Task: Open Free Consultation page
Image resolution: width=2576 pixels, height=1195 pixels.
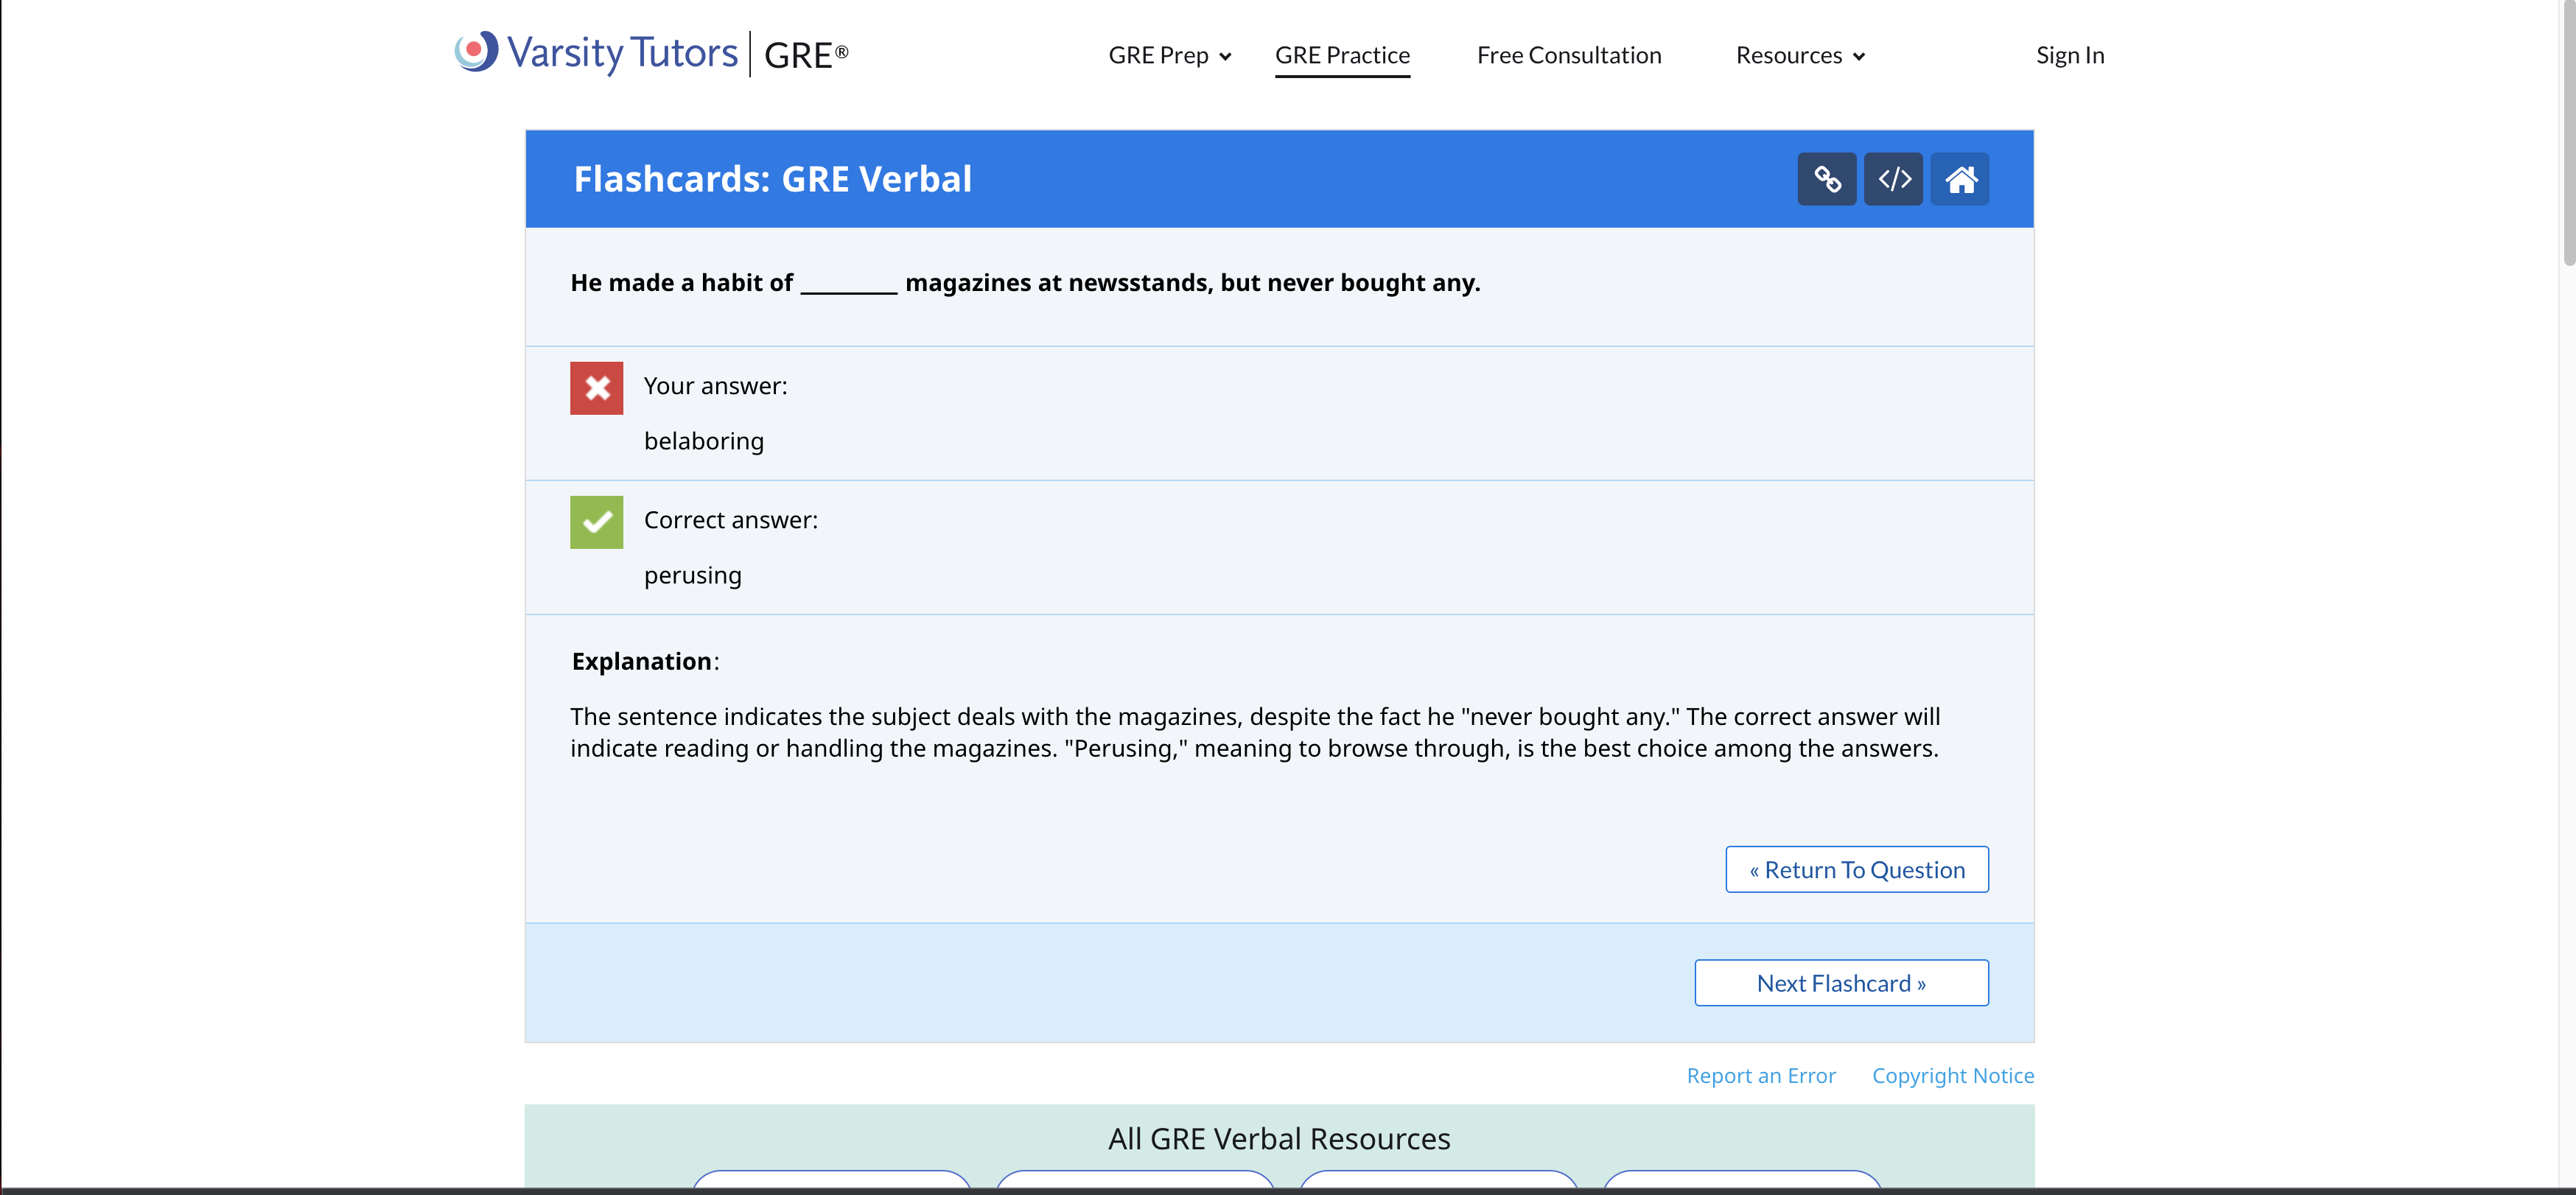Action: click(x=1568, y=56)
